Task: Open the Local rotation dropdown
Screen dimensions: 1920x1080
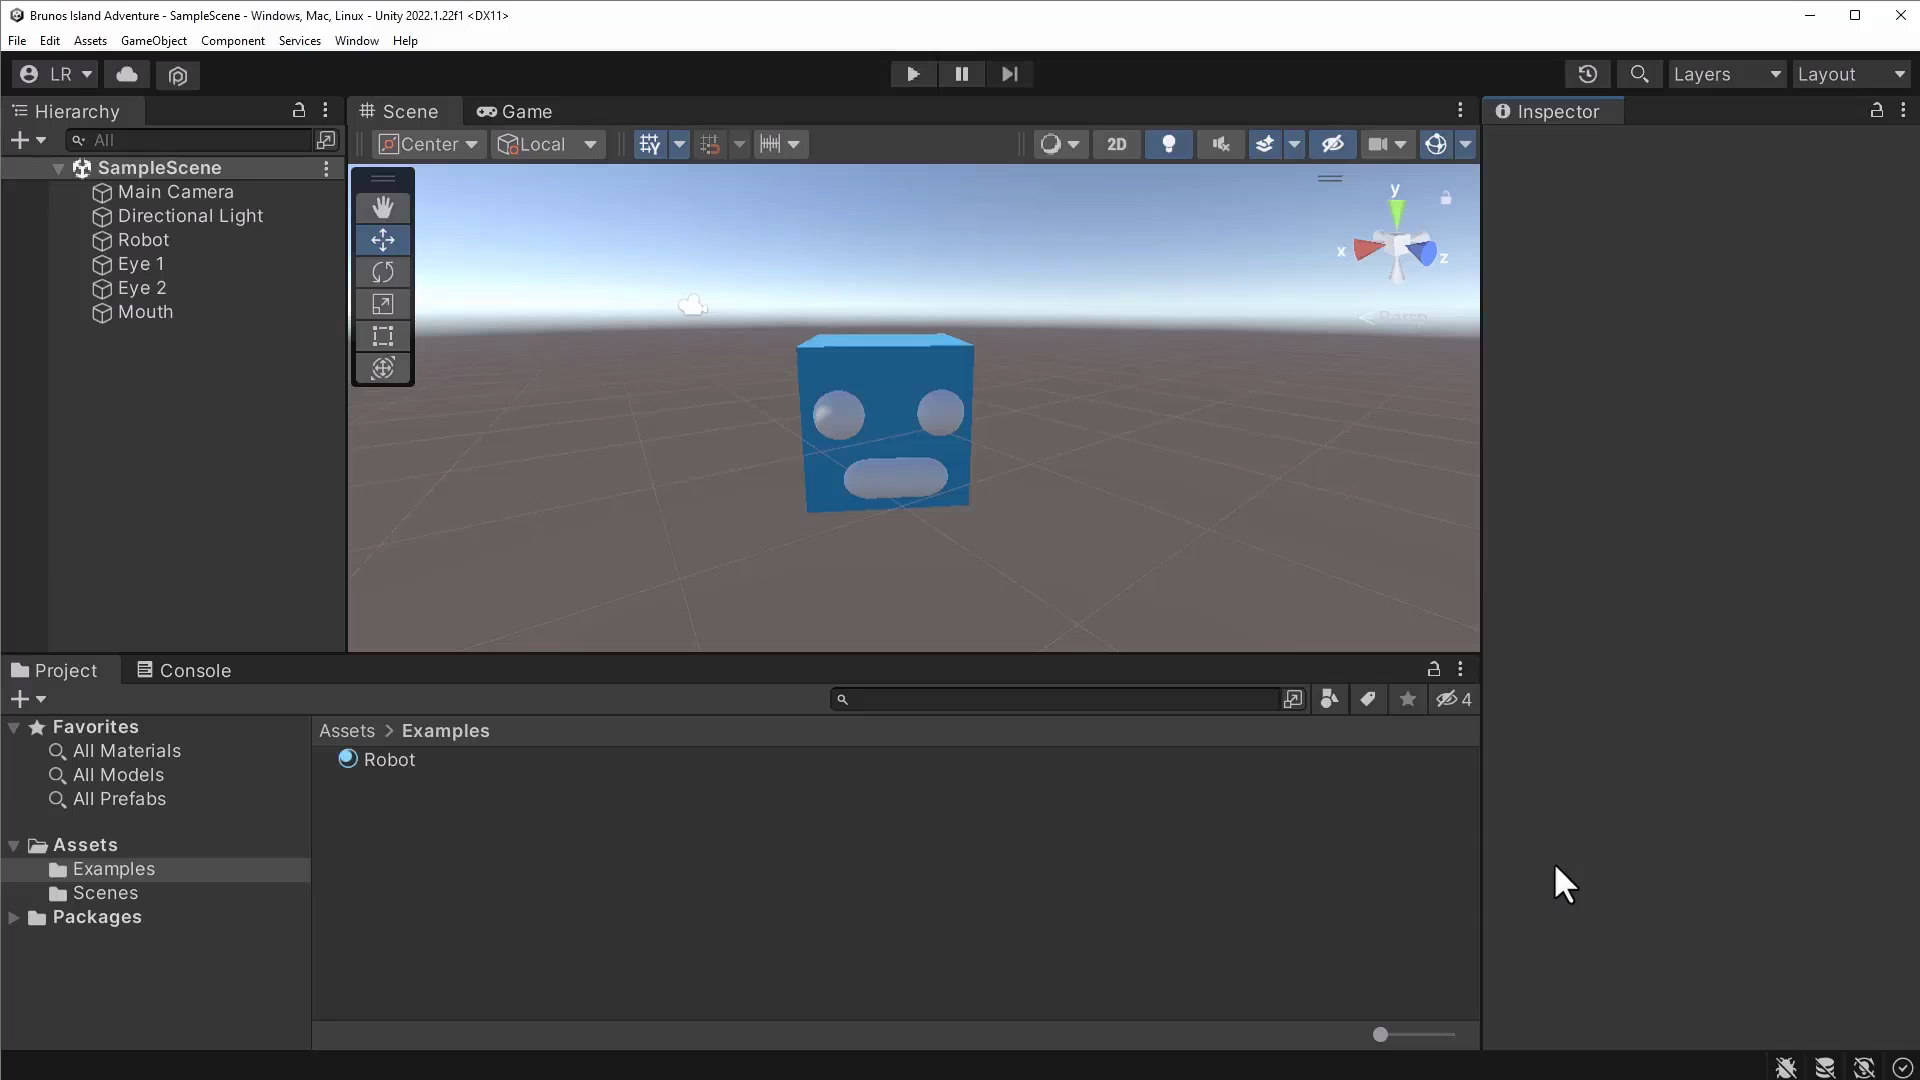Action: 548,144
